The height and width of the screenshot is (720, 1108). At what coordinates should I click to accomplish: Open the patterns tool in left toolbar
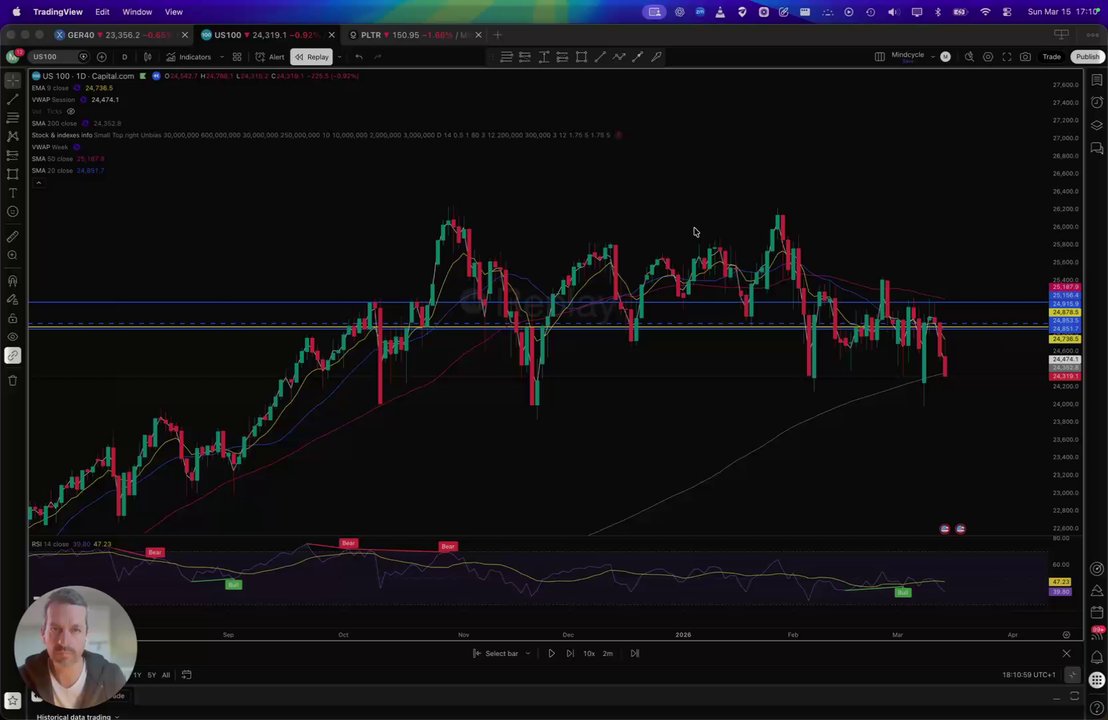(13, 136)
